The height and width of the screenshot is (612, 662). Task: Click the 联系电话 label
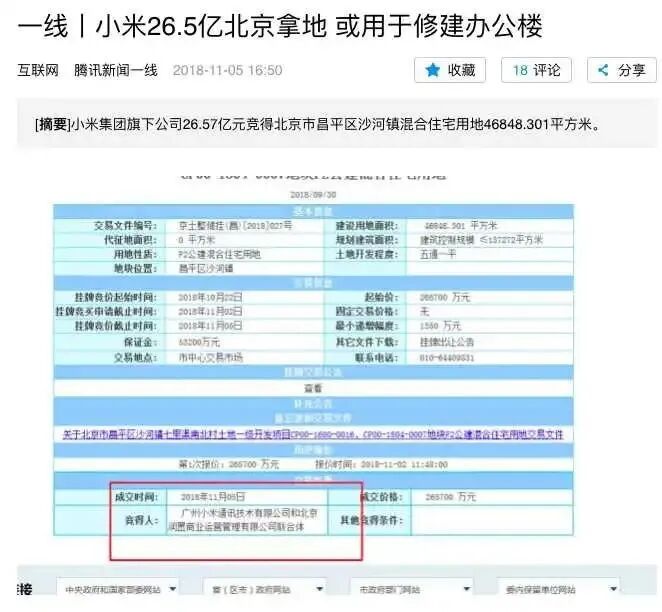377,358
